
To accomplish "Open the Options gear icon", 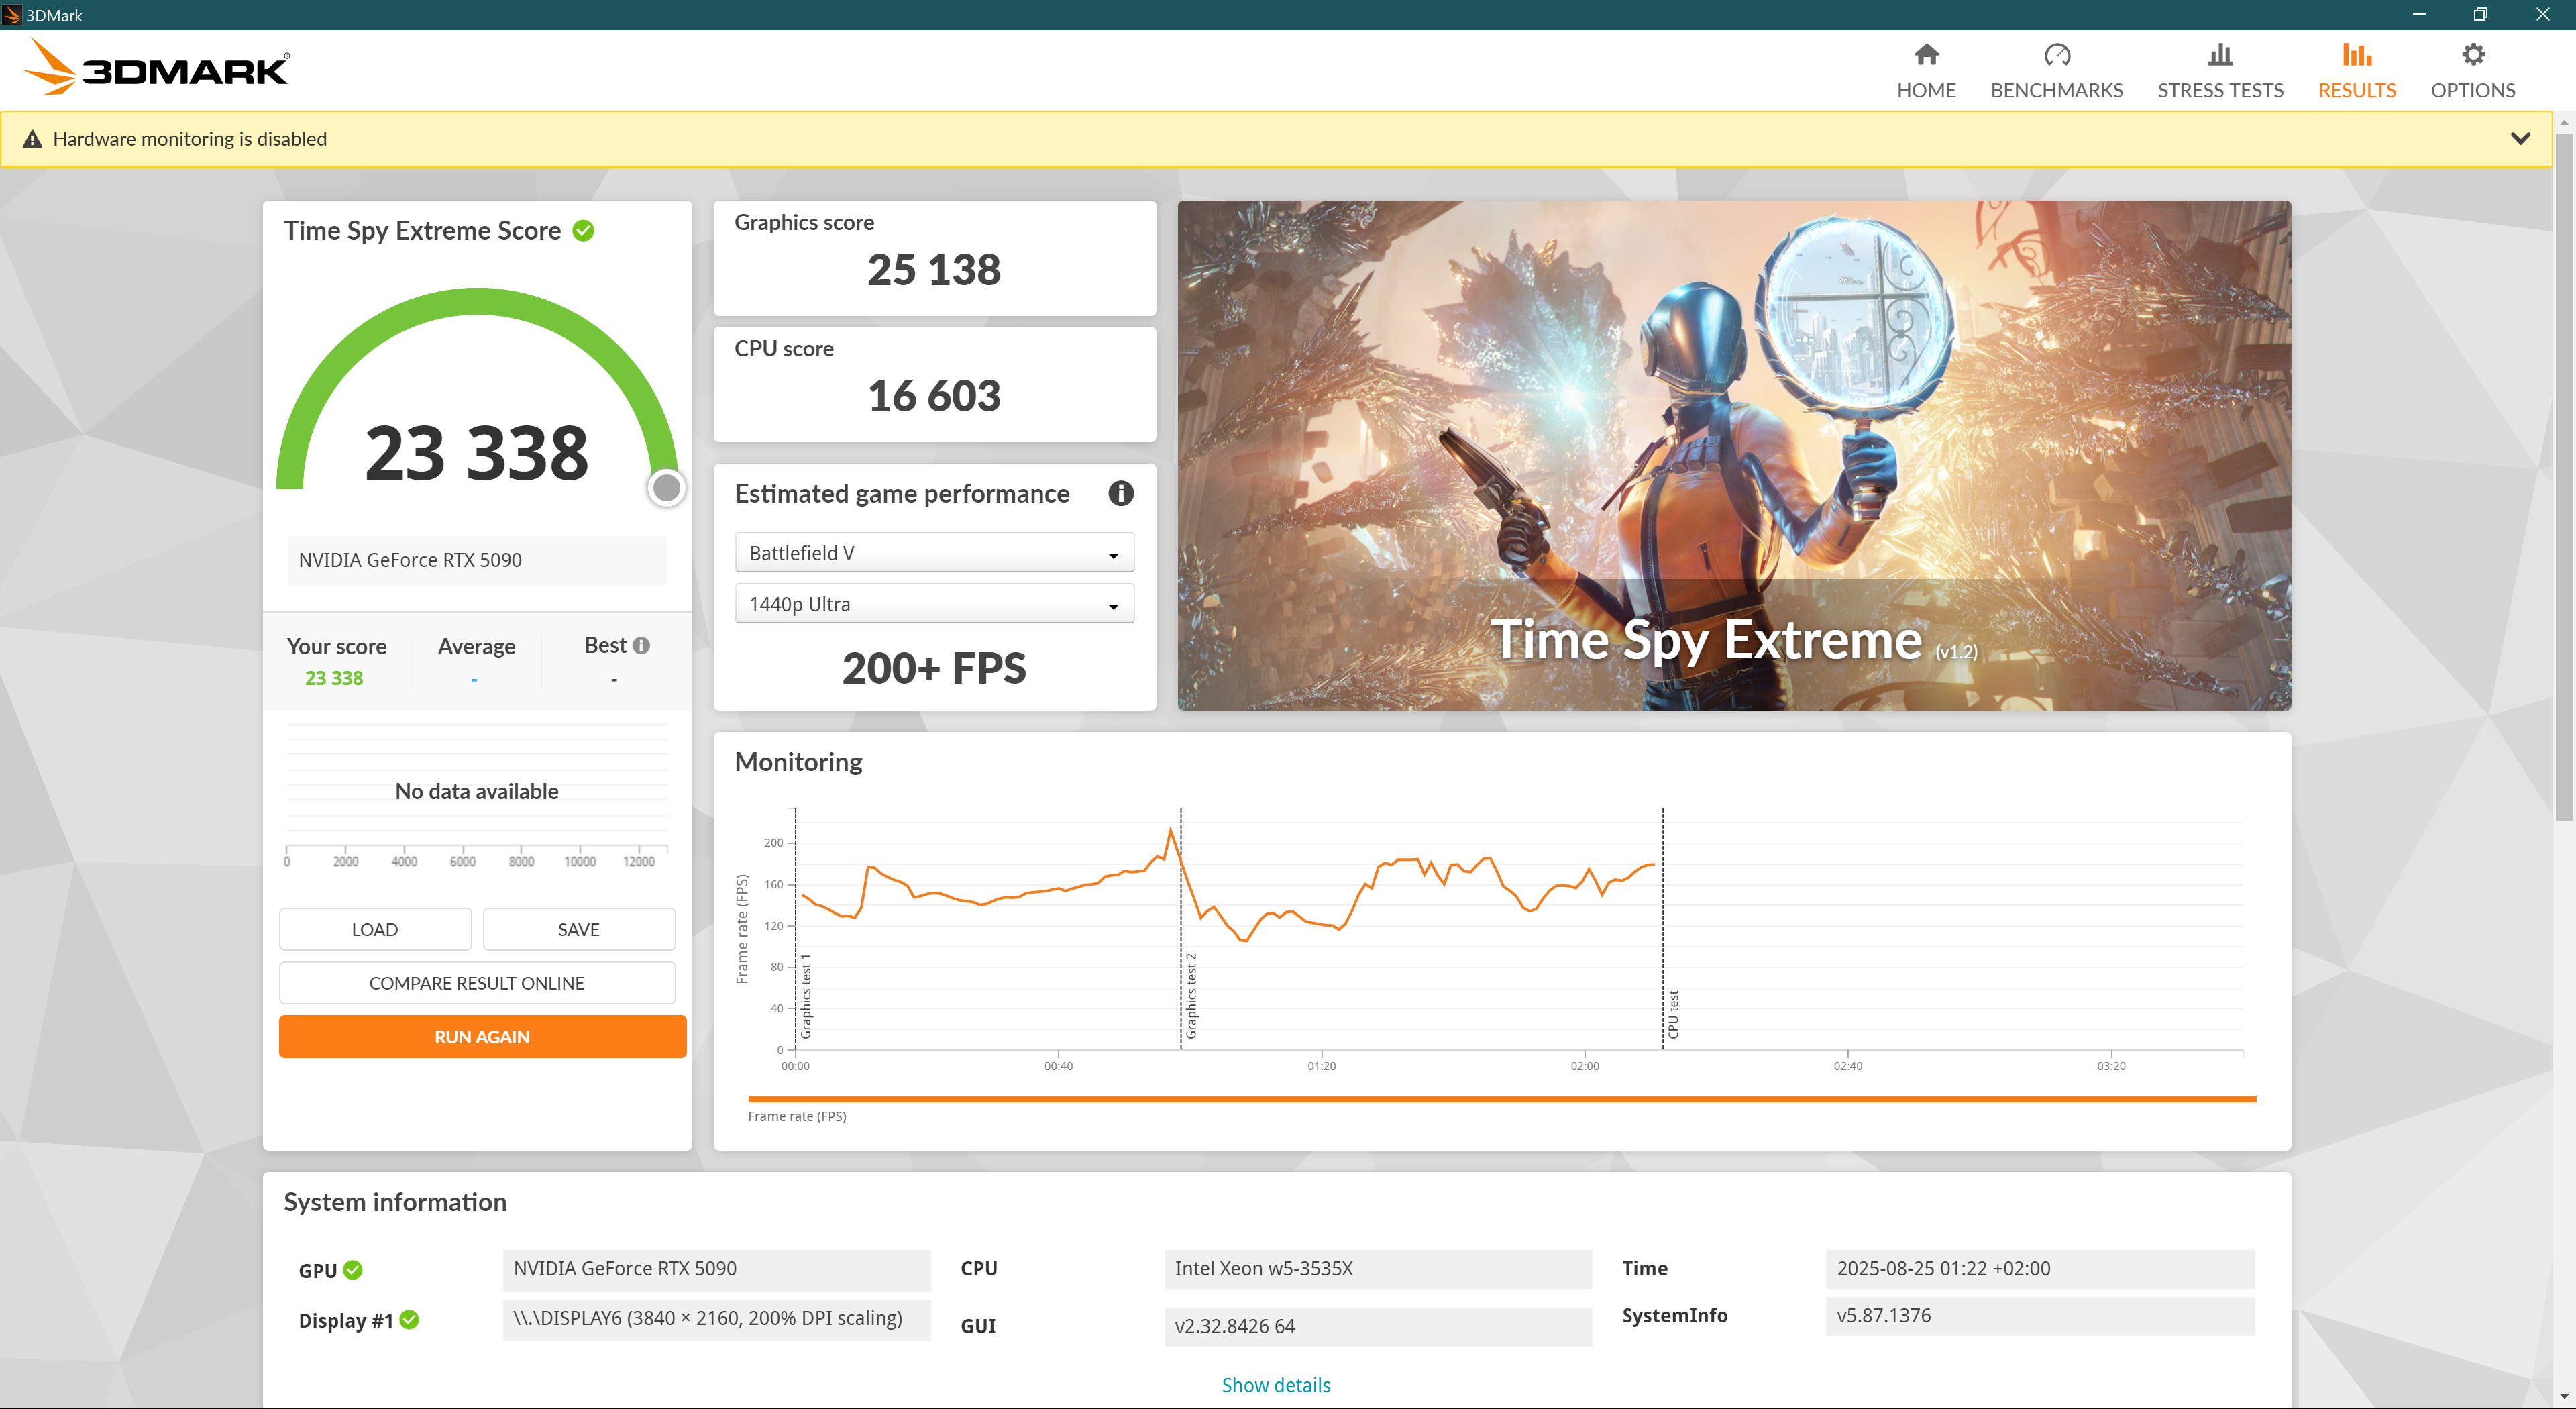I will (x=2472, y=54).
